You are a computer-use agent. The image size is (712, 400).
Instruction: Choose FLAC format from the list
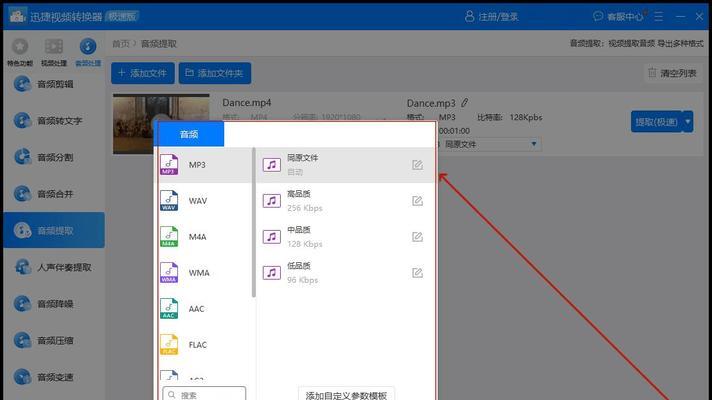tap(203, 345)
